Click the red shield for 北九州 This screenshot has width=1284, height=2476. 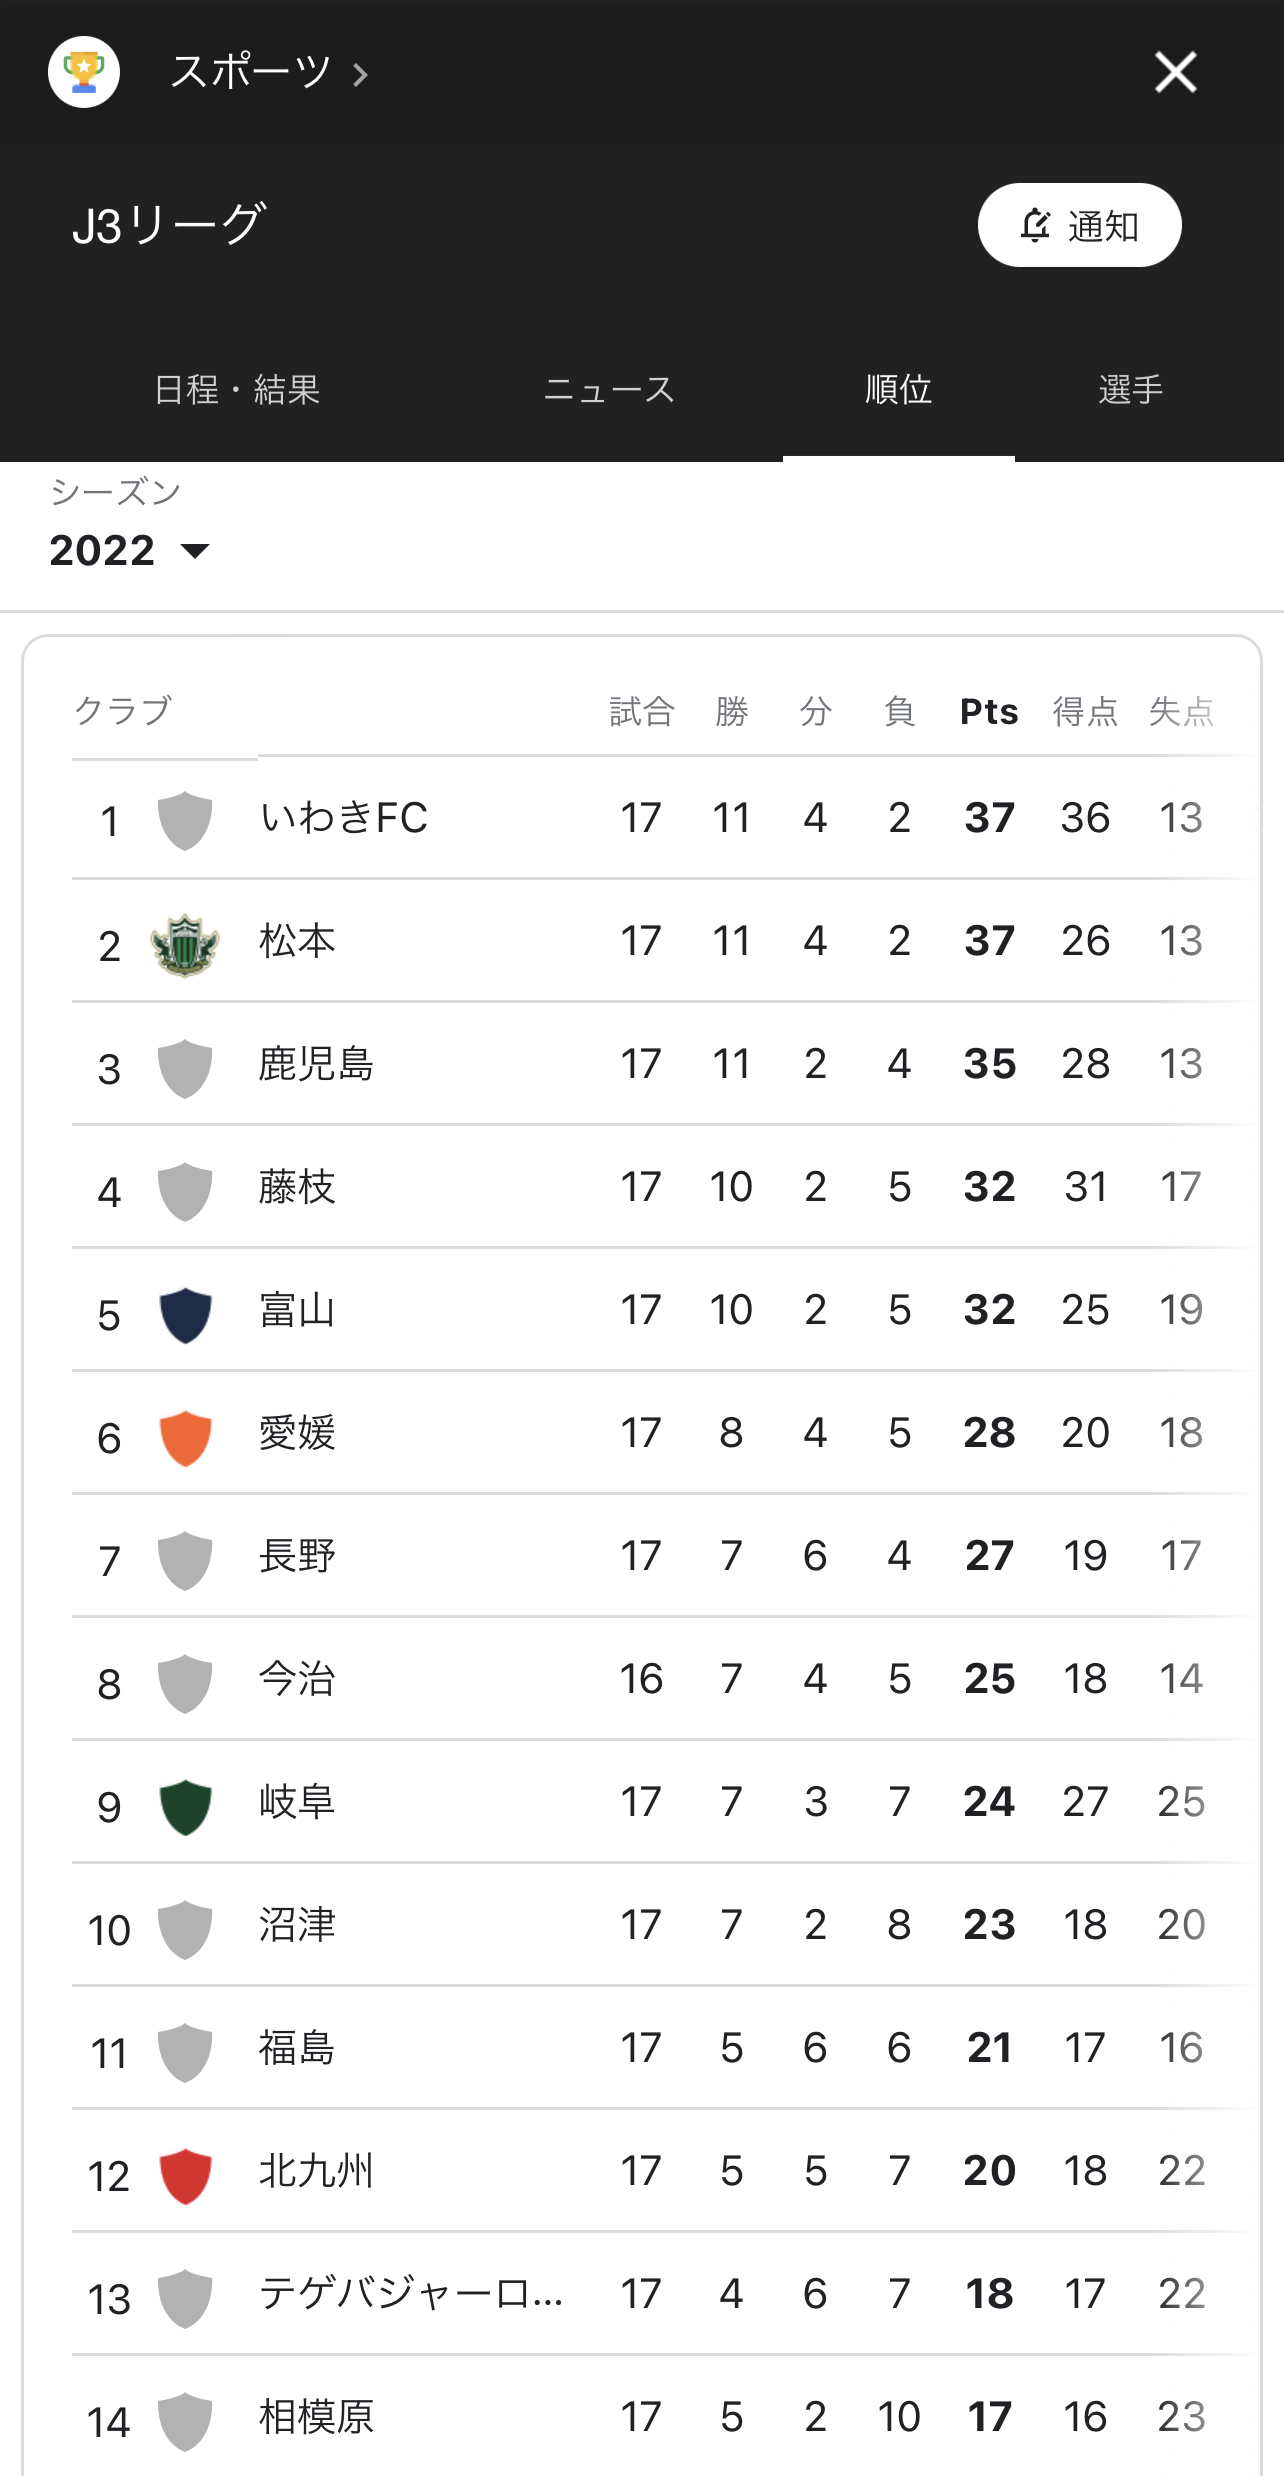point(185,2175)
